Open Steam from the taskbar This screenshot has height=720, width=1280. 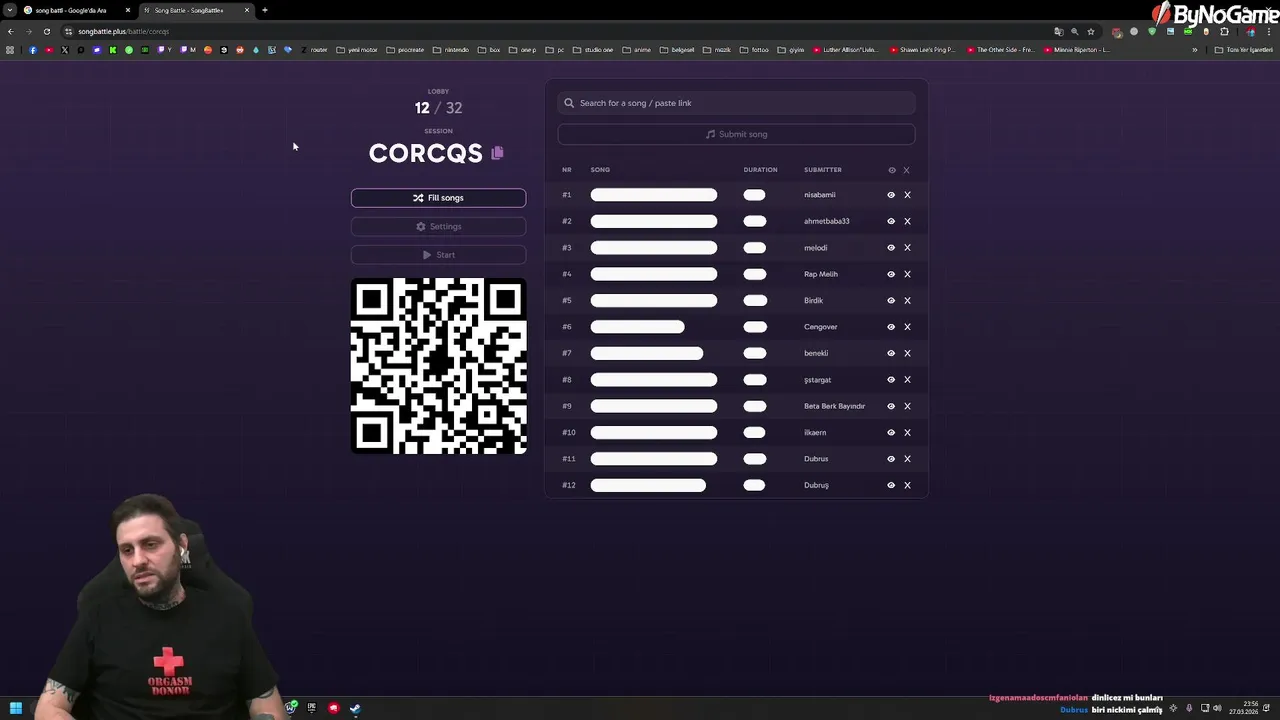(x=355, y=708)
